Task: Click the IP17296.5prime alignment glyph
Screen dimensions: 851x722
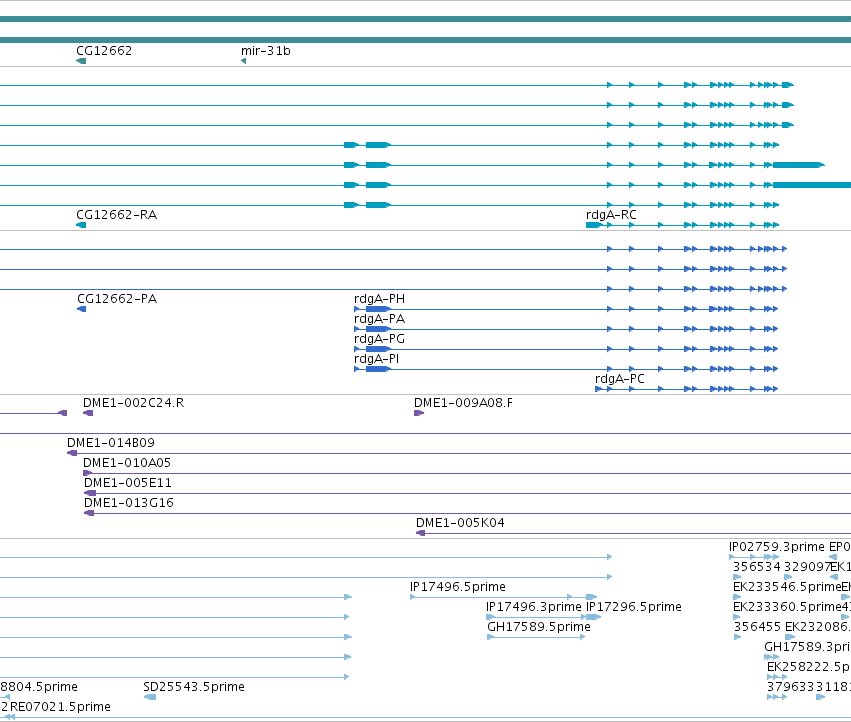Action: pos(594,617)
